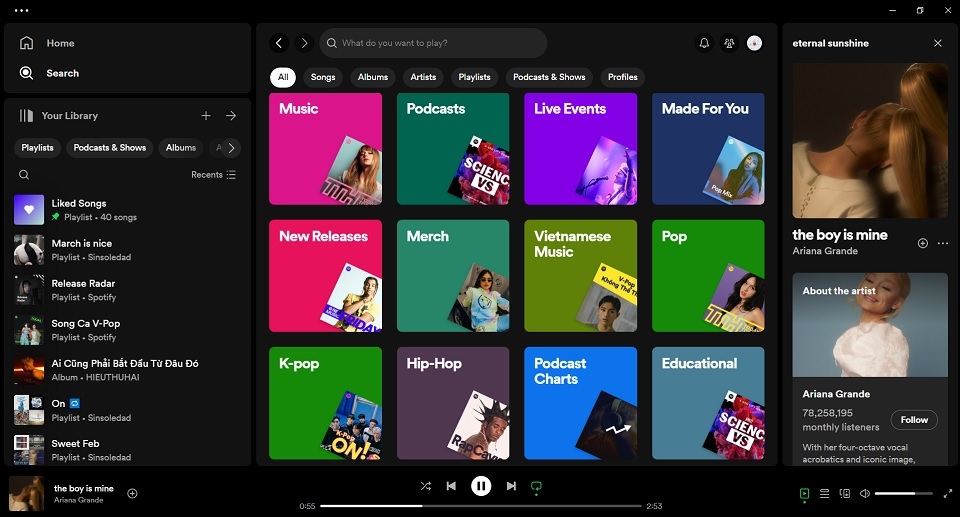Open the Educational category tile
The height and width of the screenshot is (517, 960).
[708, 403]
